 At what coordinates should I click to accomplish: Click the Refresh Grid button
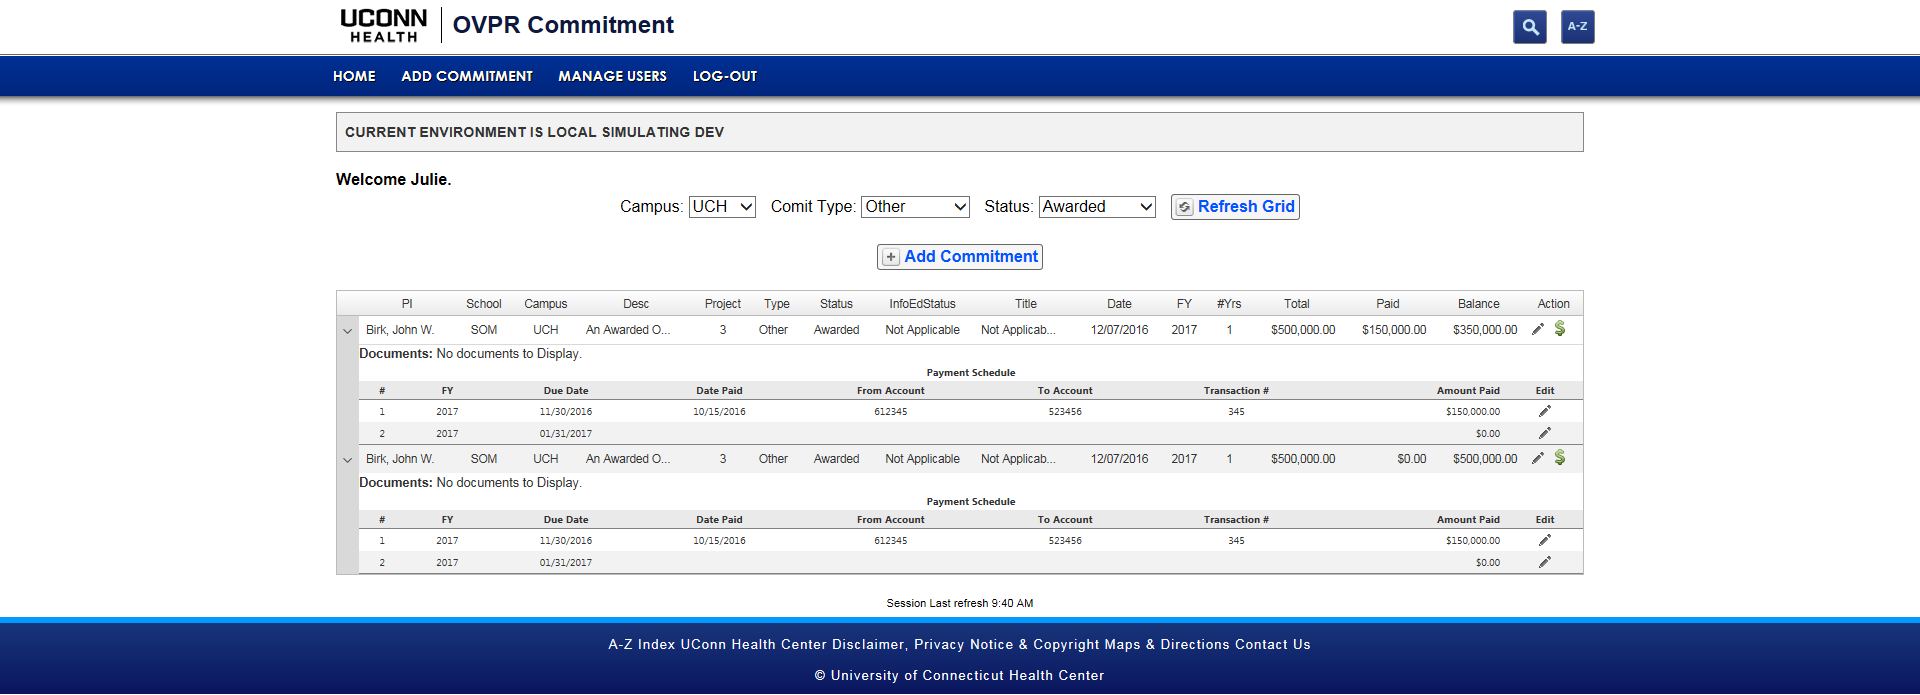coord(1235,207)
